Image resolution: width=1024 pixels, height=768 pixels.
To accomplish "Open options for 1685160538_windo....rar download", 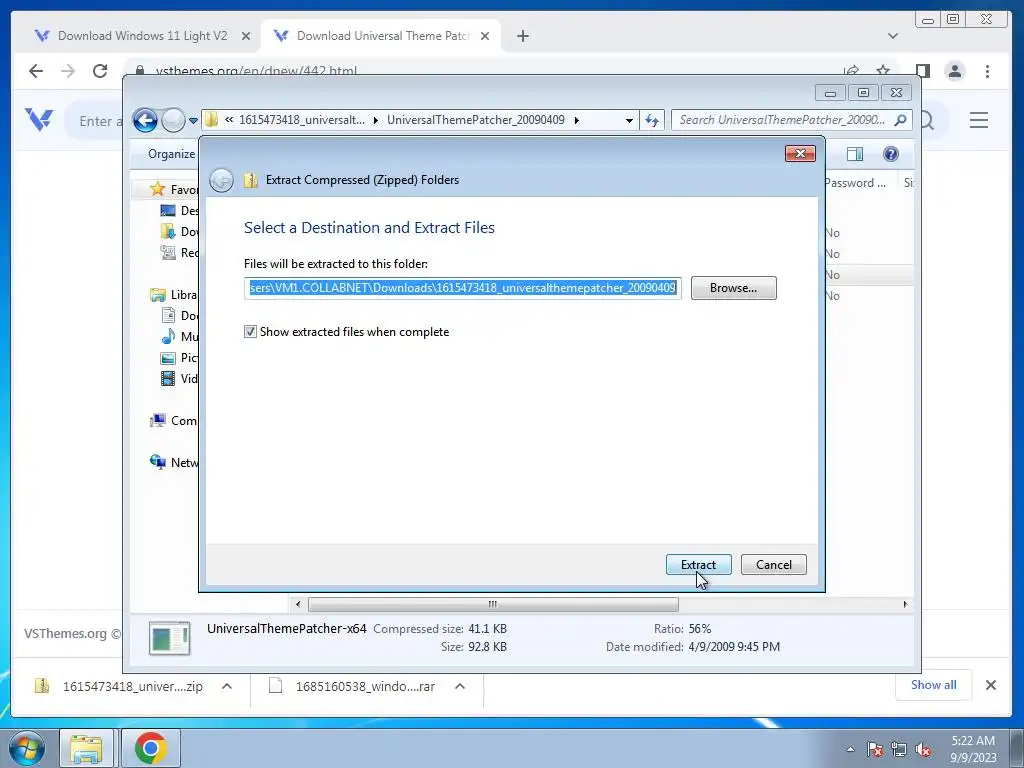I will click(x=460, y=686).
